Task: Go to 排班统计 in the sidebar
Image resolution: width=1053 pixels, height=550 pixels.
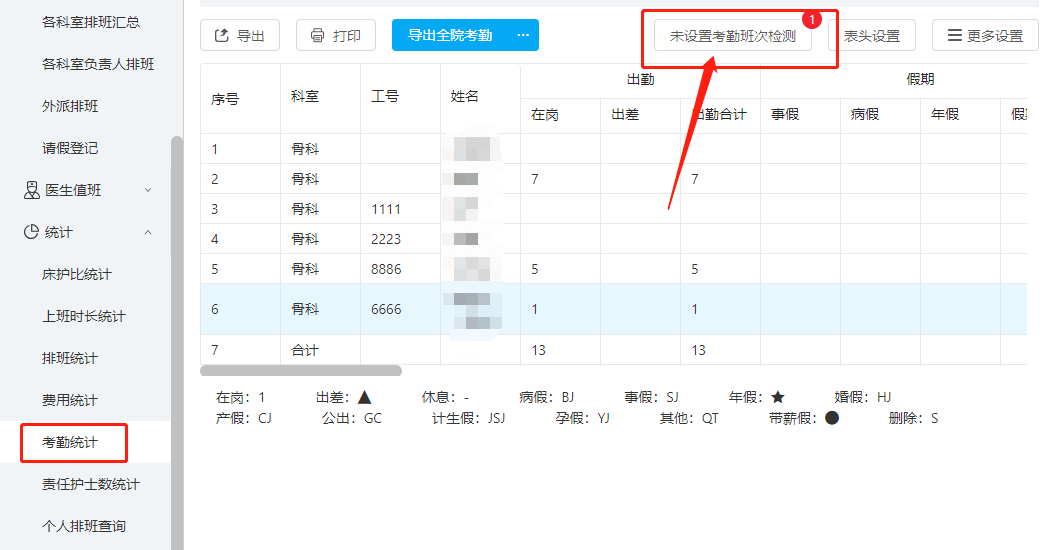Action: (x=70, y=358)
